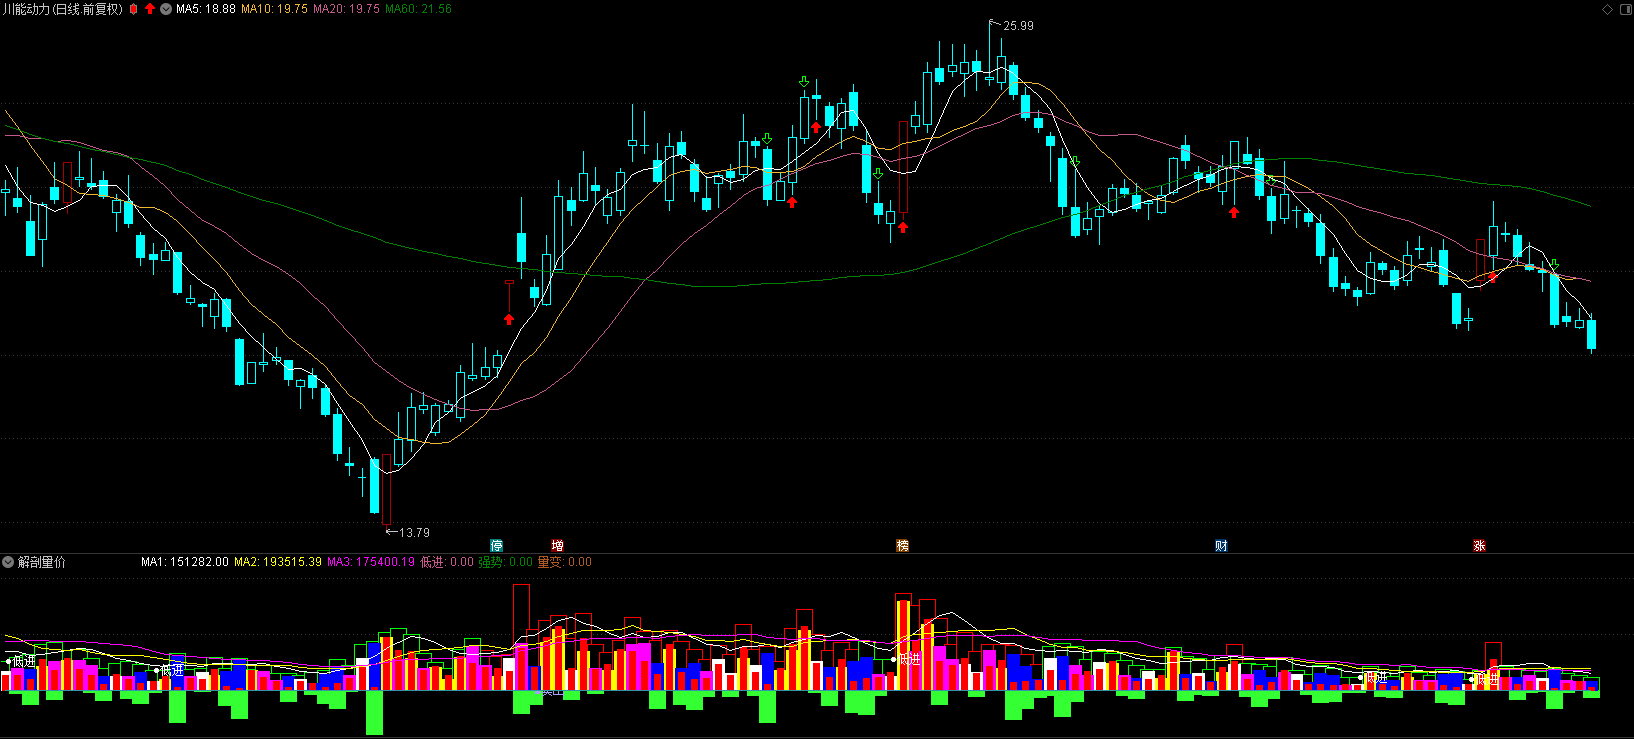Select the pink MA20: 19.75 label

click(x=346, y=9)
